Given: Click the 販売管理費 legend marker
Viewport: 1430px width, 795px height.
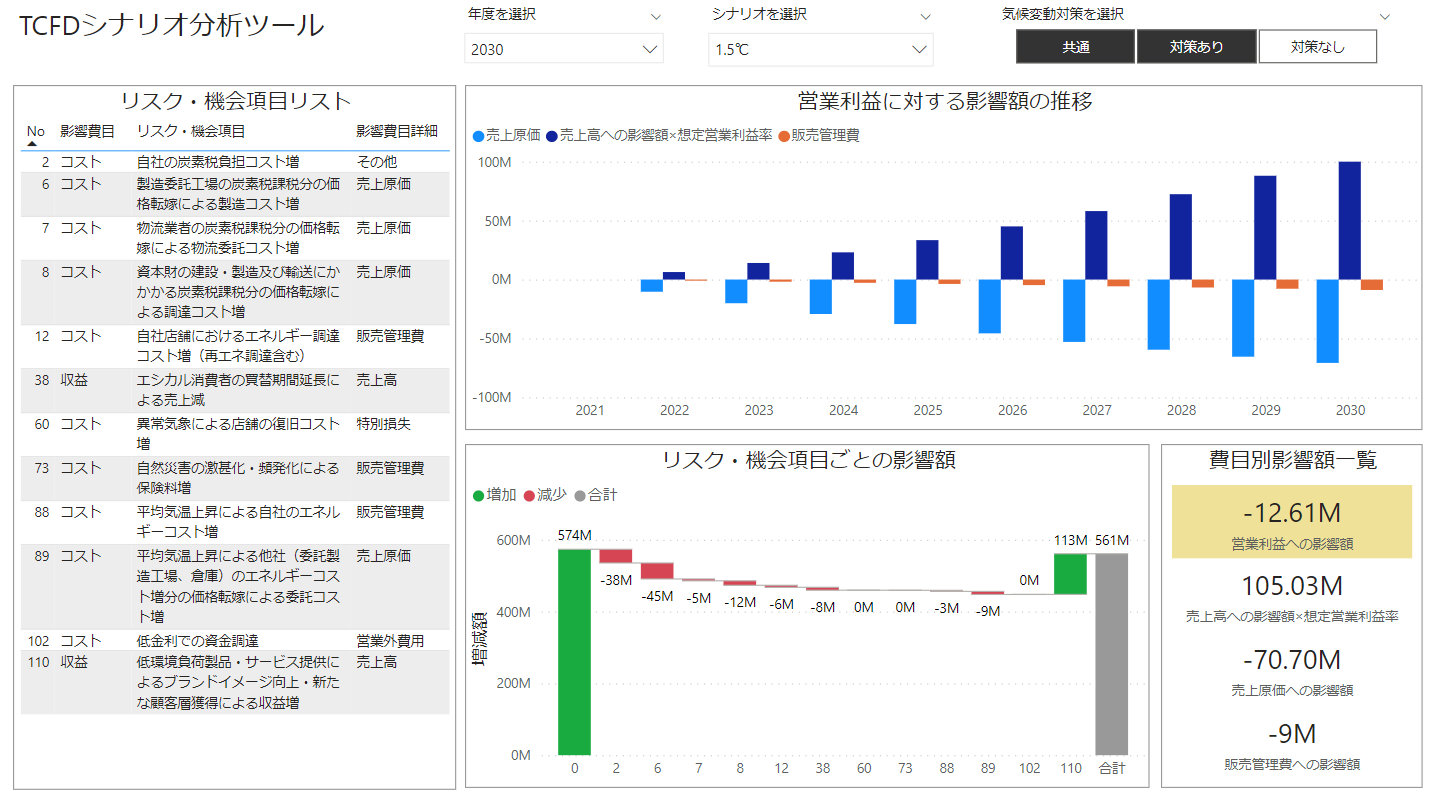Looking at the screenshot, I should point(784,135).
